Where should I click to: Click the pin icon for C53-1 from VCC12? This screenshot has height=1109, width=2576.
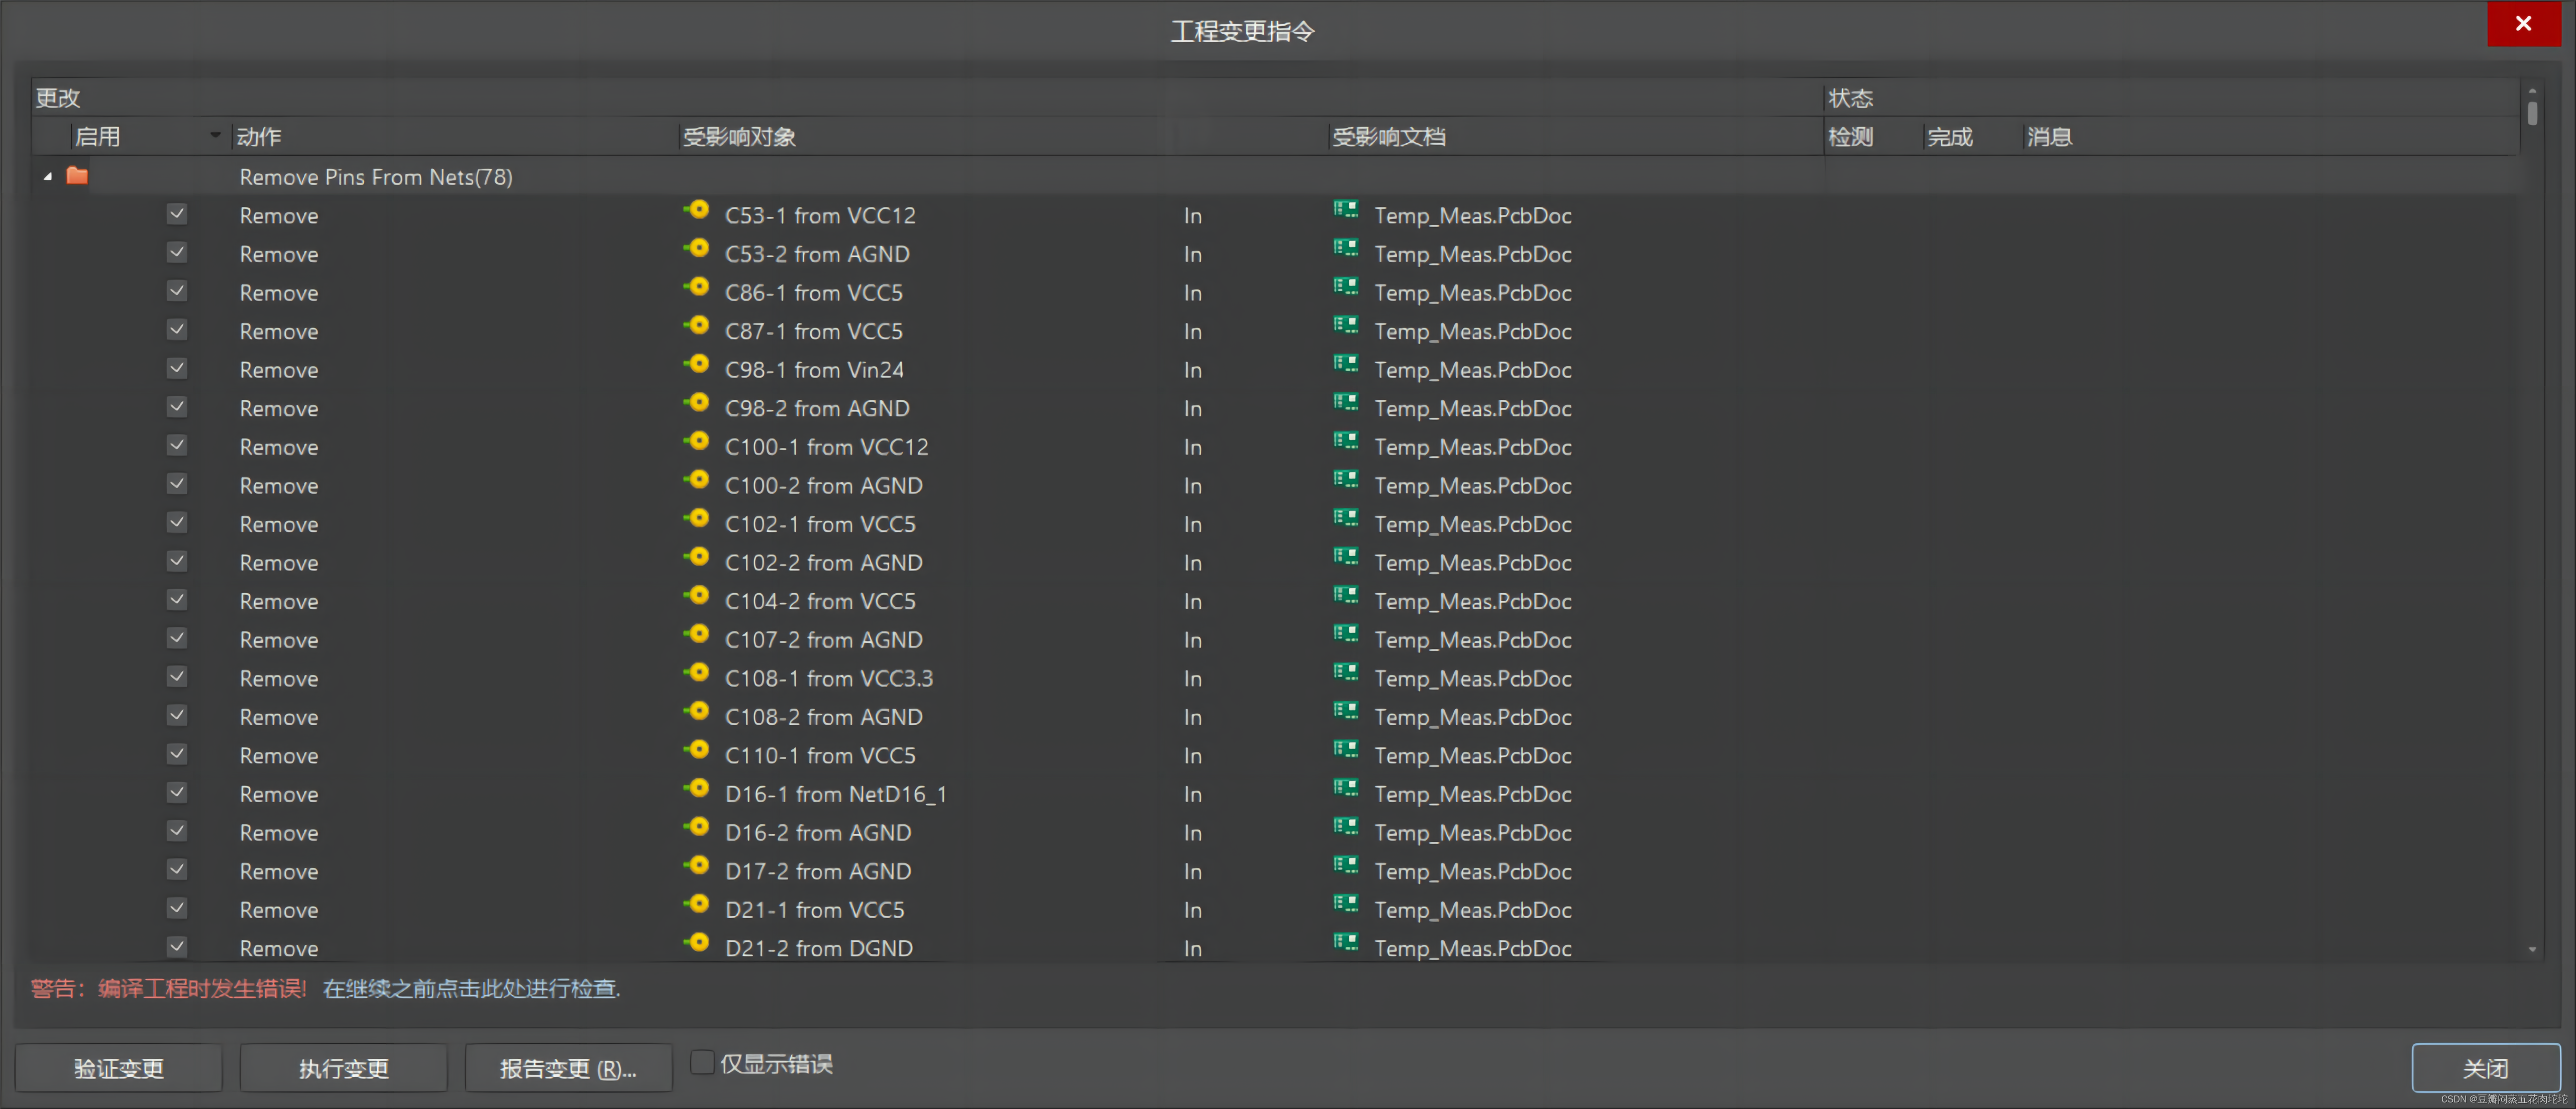tap(697, 211)
